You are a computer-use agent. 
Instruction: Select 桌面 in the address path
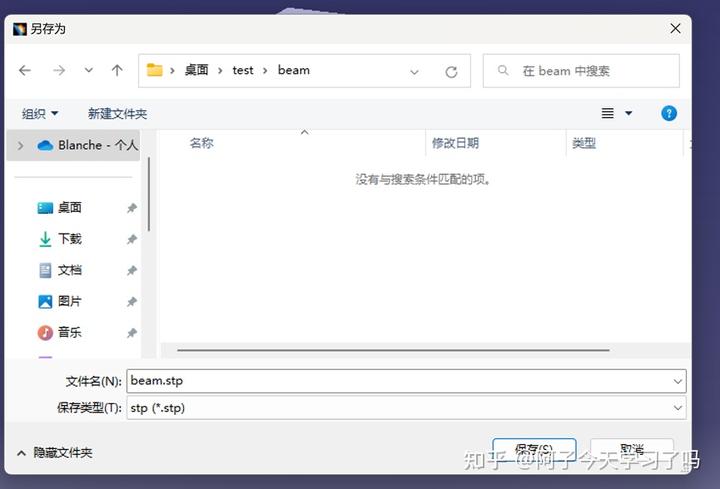point(197,70)
